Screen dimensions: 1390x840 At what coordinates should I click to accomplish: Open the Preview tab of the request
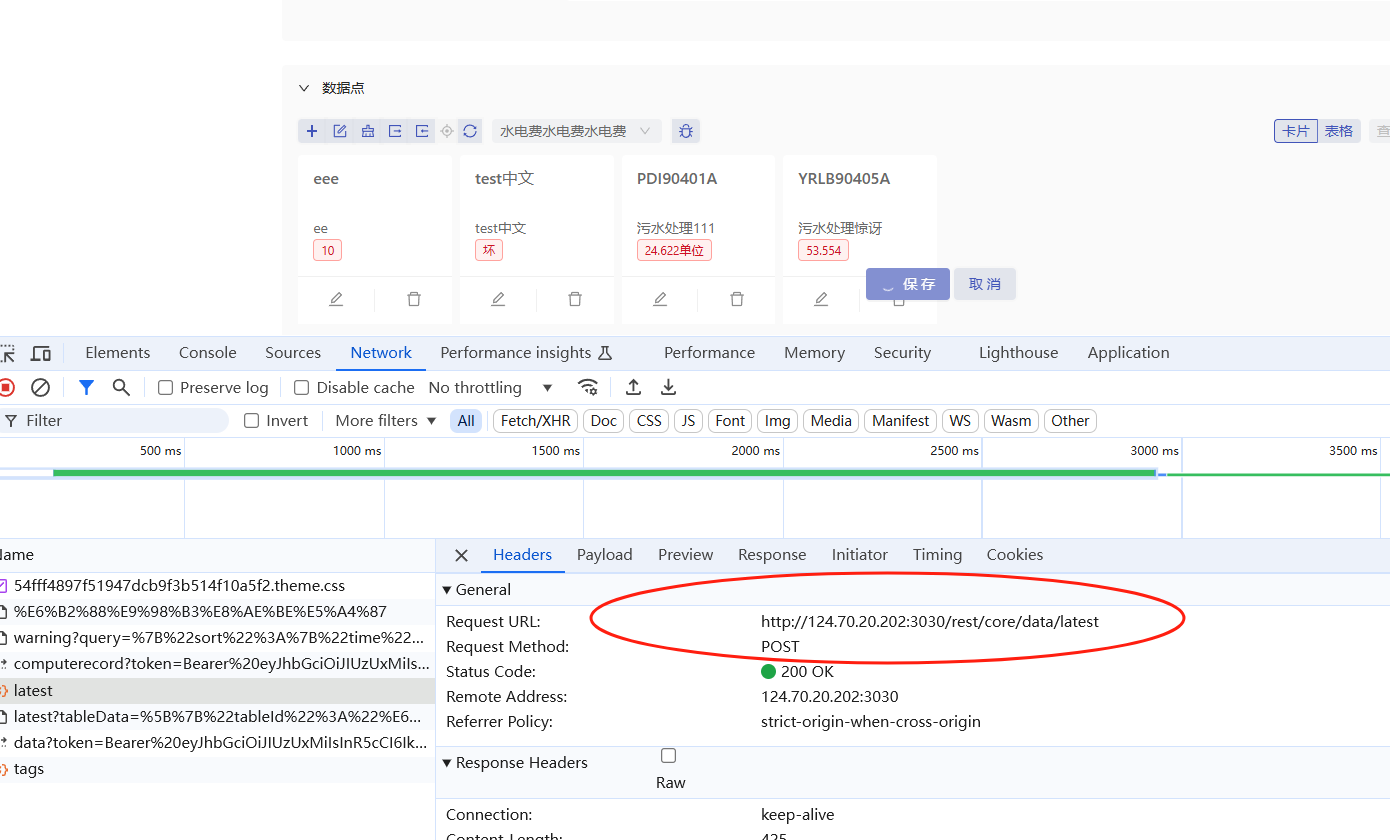coord(685,555)
